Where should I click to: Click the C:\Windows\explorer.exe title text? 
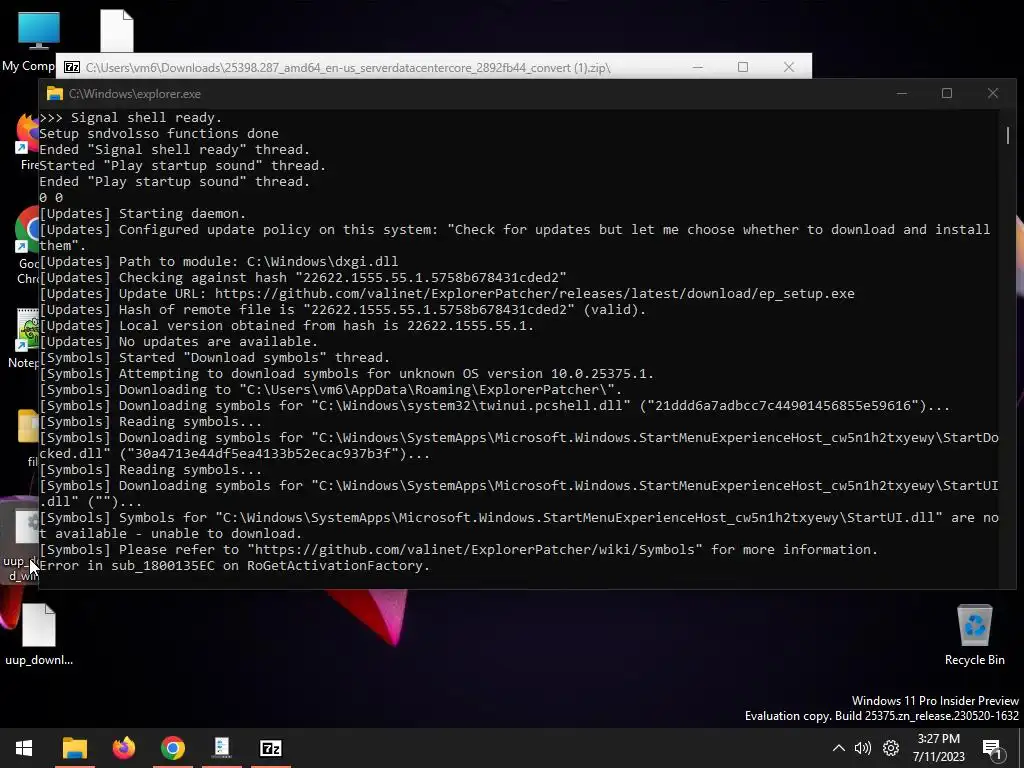pos(135,94)
